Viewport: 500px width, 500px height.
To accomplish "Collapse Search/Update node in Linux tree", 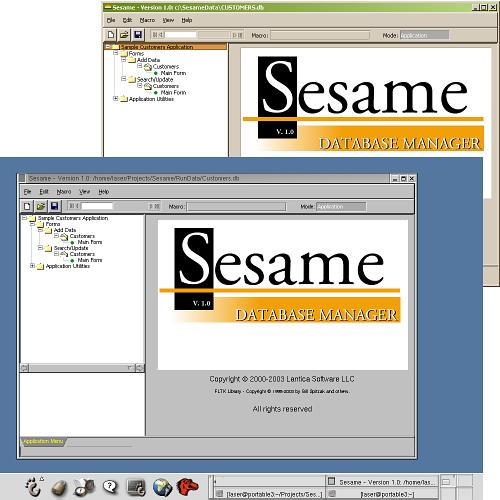I will point(40,248).
